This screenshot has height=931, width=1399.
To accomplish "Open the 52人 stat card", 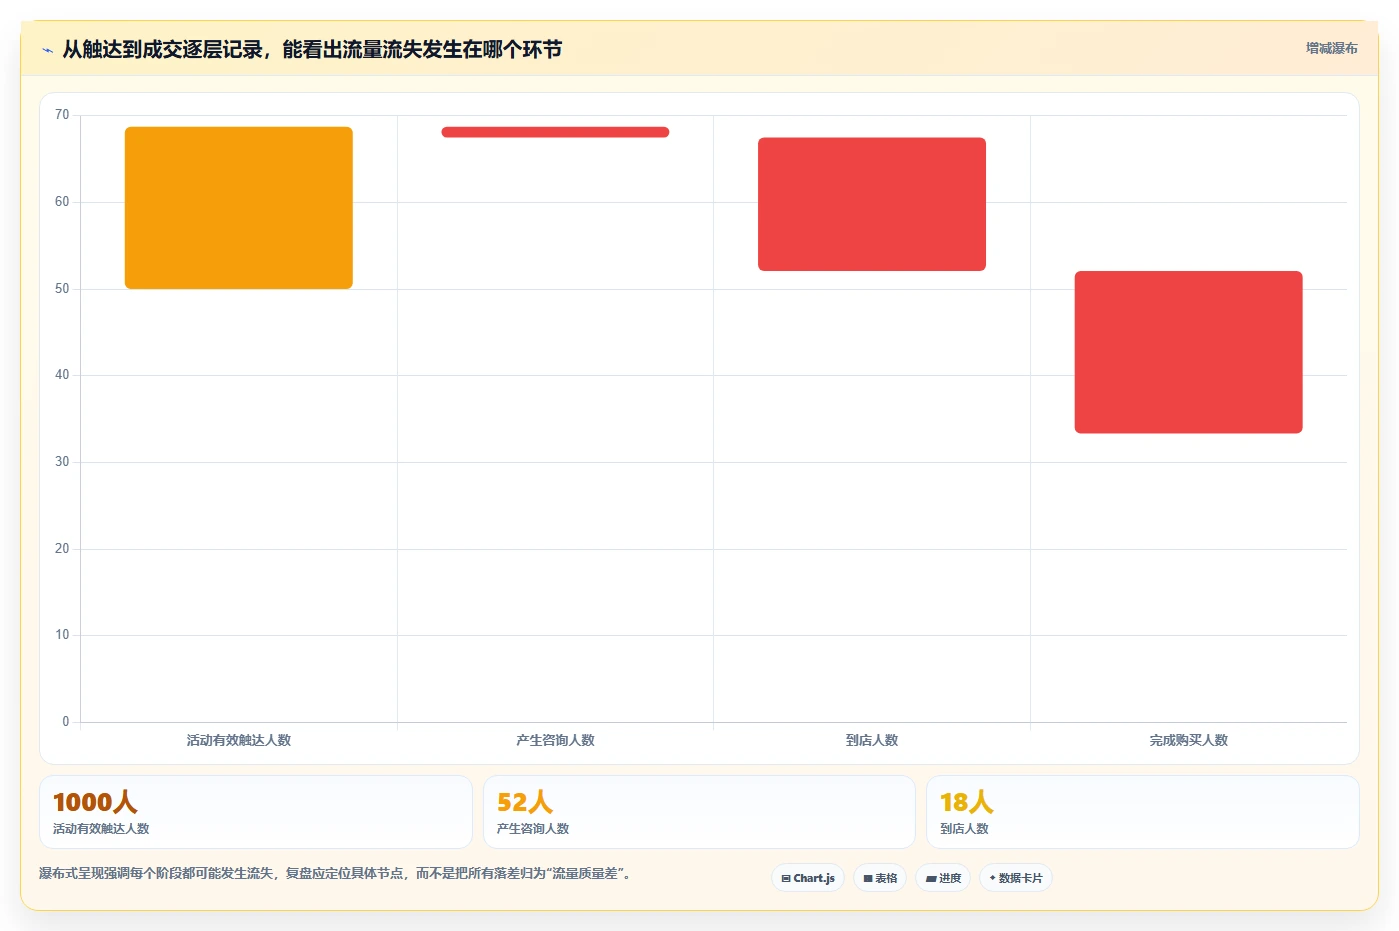I will coord(699,812).
